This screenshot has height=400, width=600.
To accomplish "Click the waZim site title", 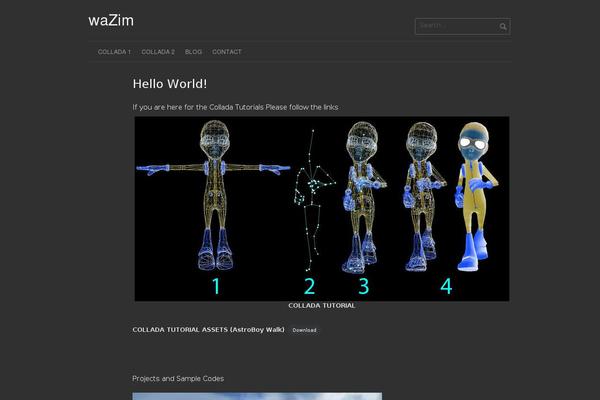I will pyautogui.click(x=111, y=20).
